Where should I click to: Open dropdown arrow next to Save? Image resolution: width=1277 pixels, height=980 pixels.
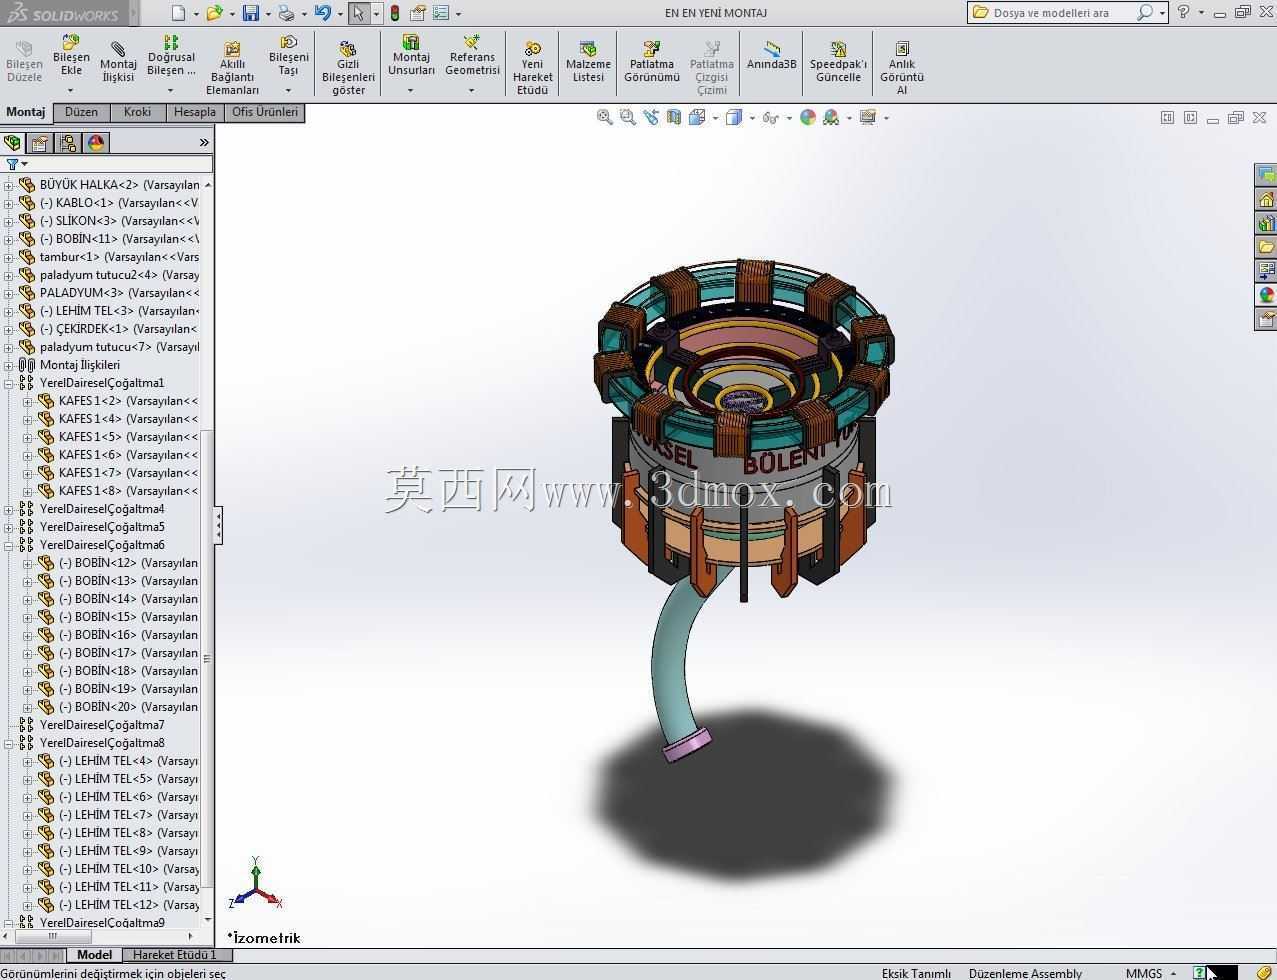tap(268, 14)
